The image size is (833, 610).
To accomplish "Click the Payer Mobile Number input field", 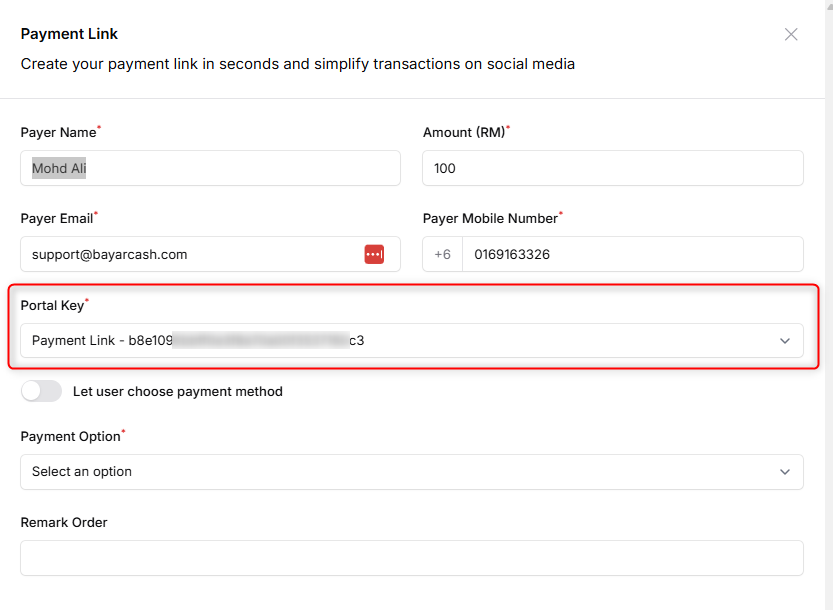I will [632, 254].
